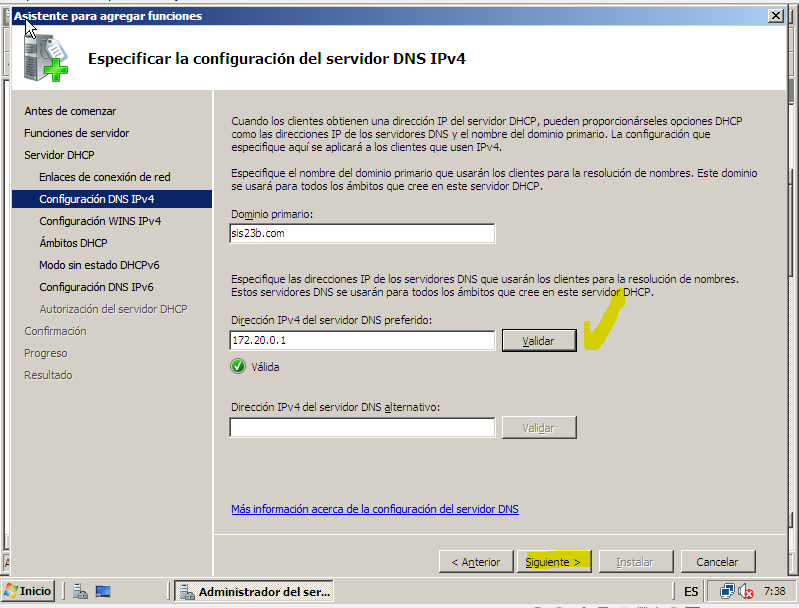Click the green Válida check icon
Image resolution: width=799 pixels, height=608 pixels.
tap(238, 366)
